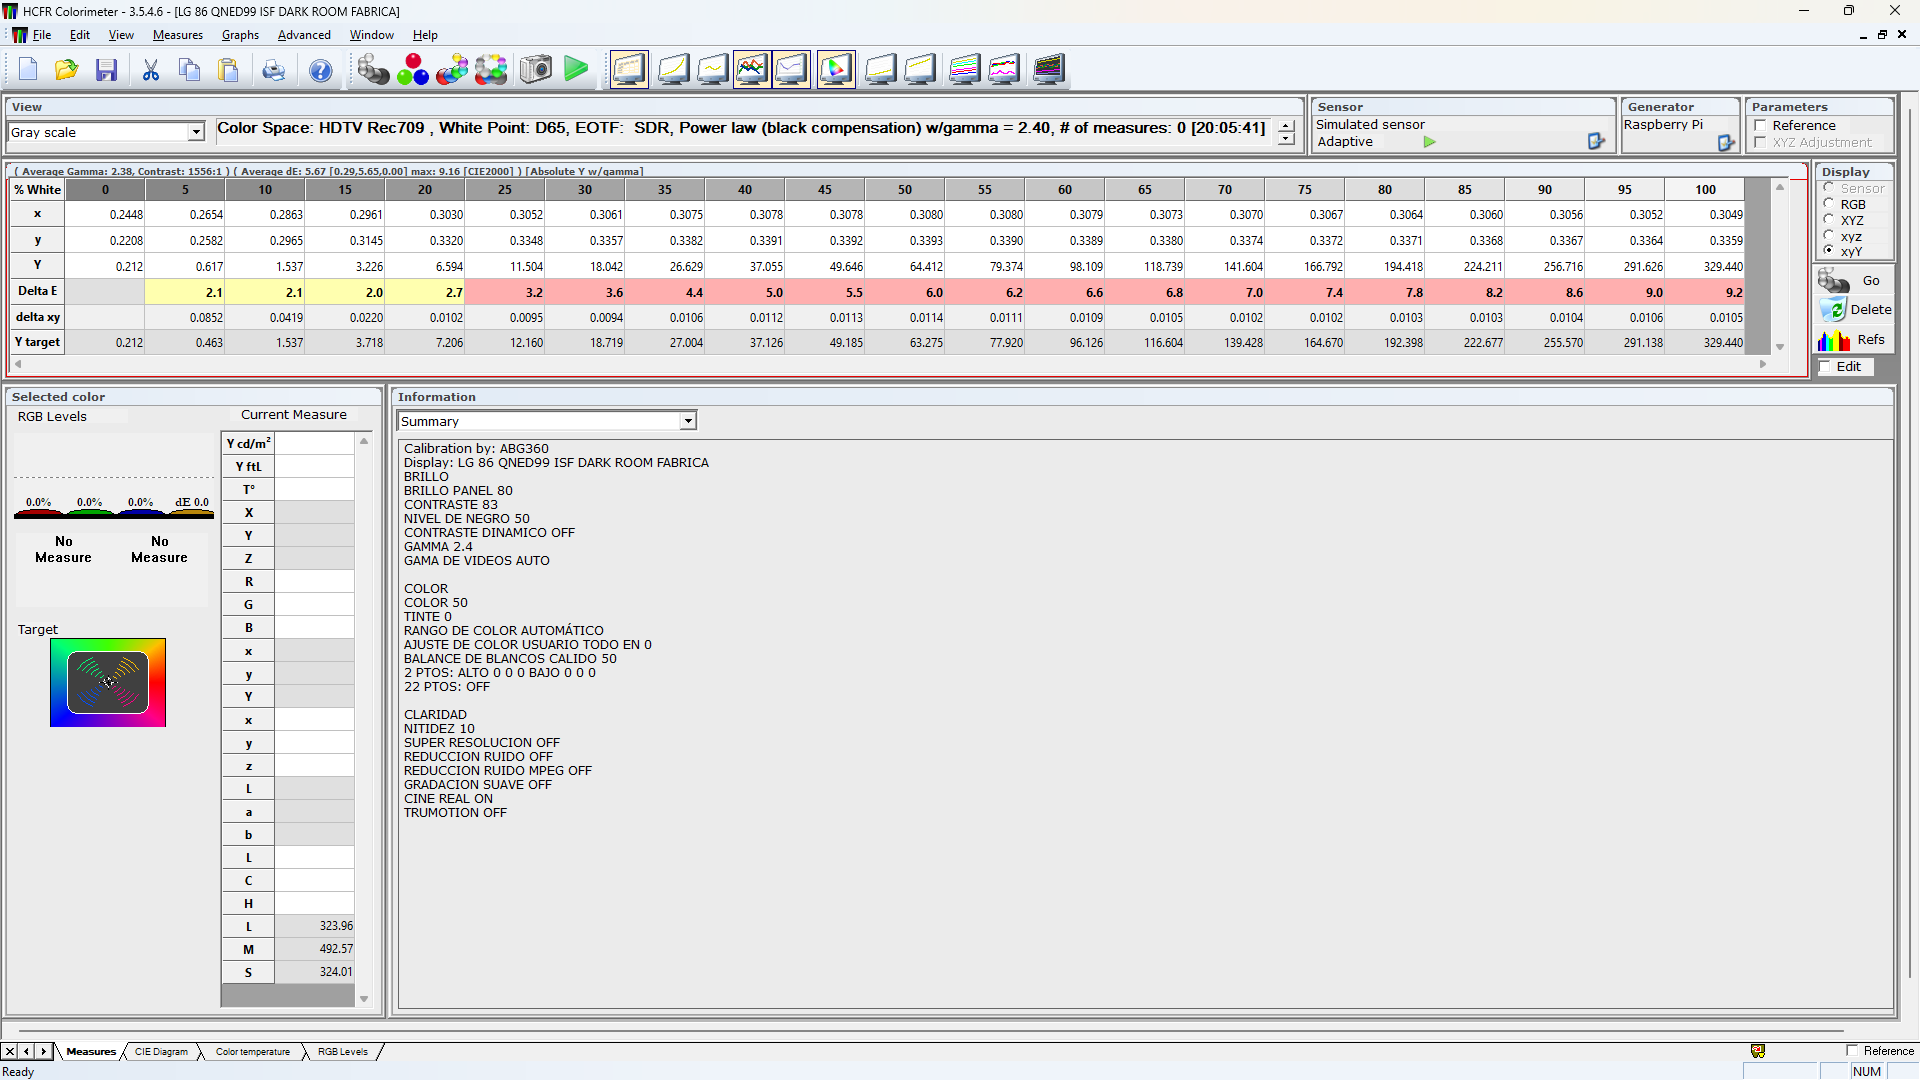Click the measure primary colors RGB icon

(x=413, y=70)
